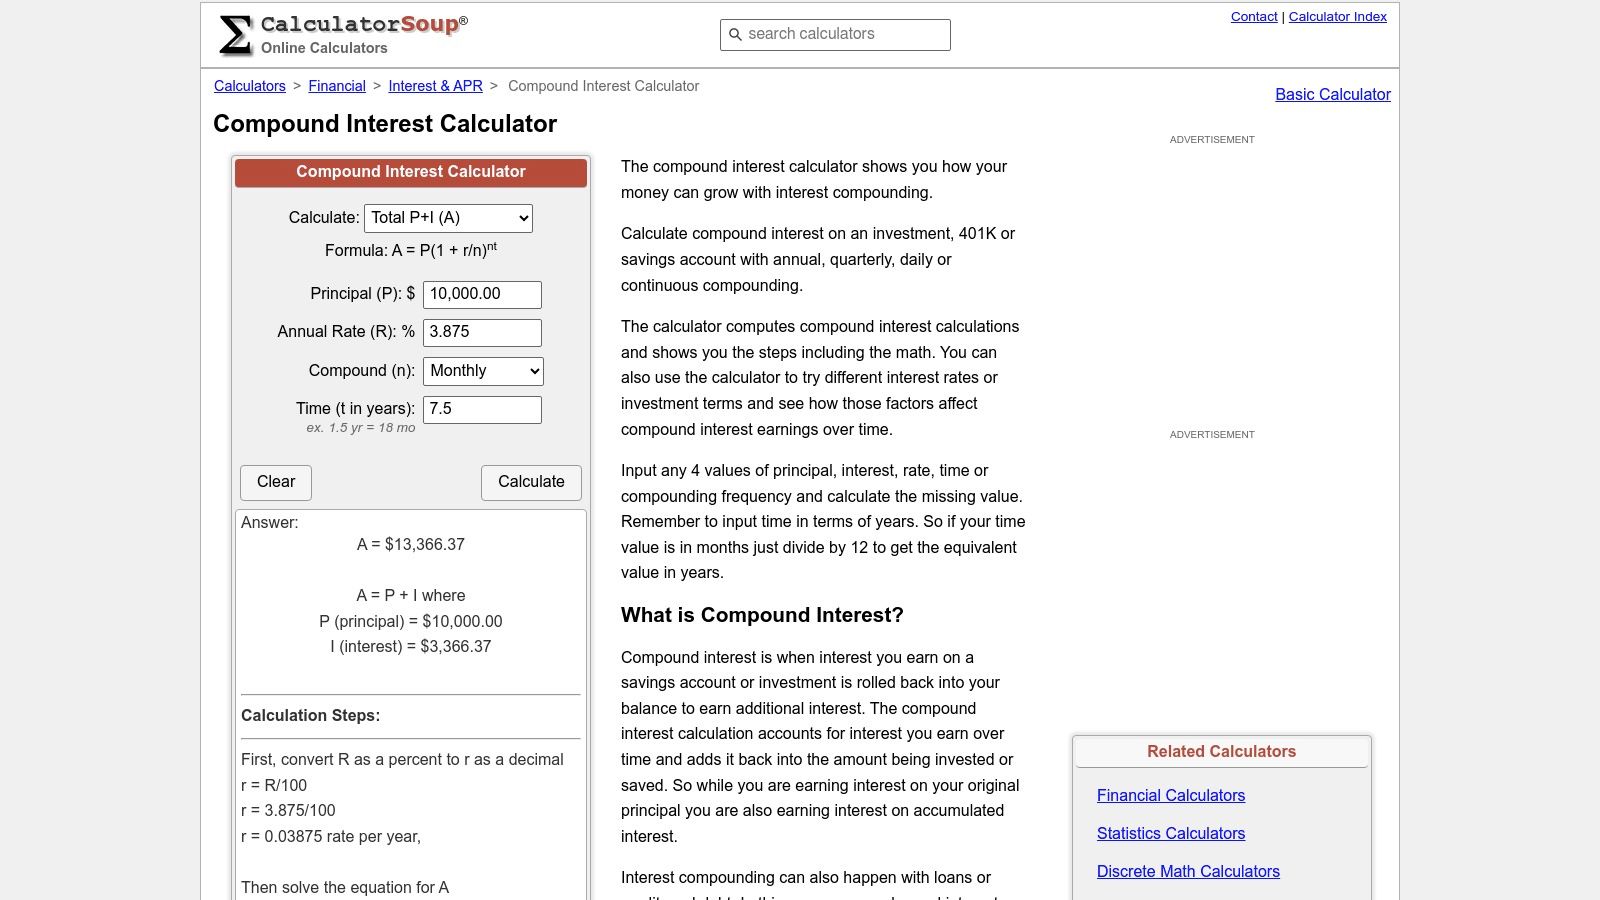
Task: Select the Annual Rate (R) value field
Action: coord(482,332)
